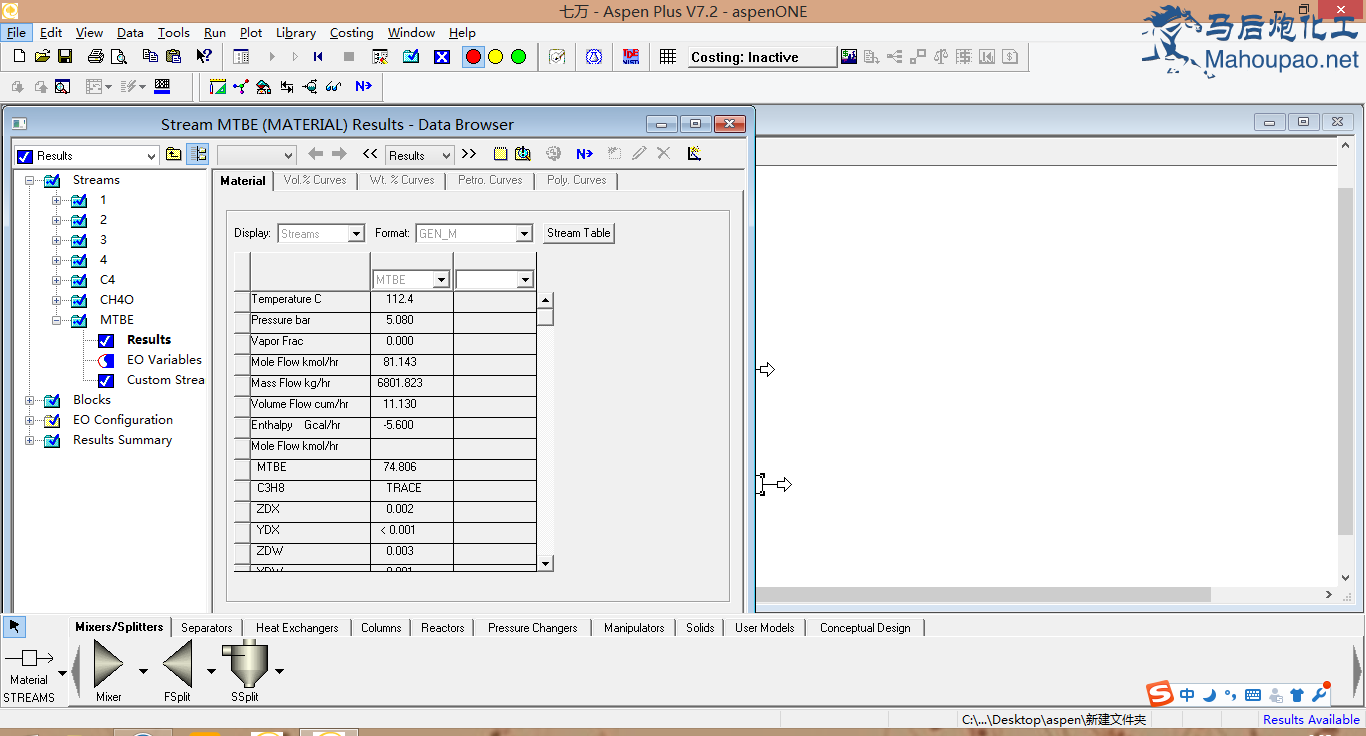Toggle the tree view icon in Data Browser
This screenshot has height=736, width=1366.
[x=198, y=154]
